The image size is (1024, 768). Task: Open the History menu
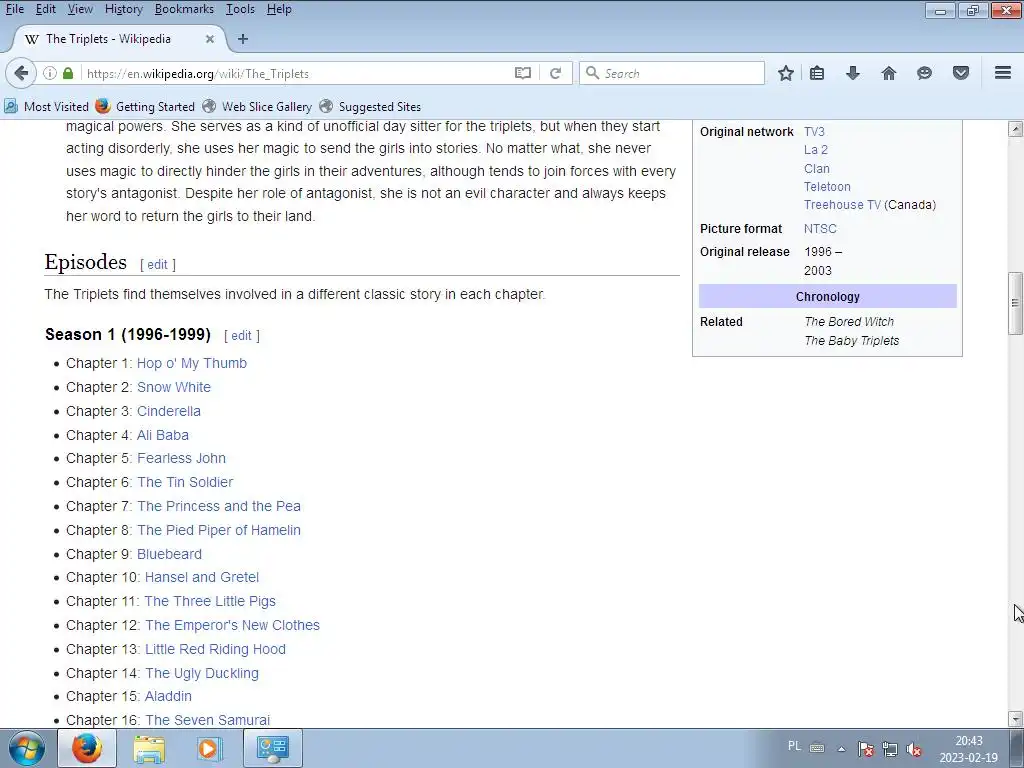click(x=123, y=9)
